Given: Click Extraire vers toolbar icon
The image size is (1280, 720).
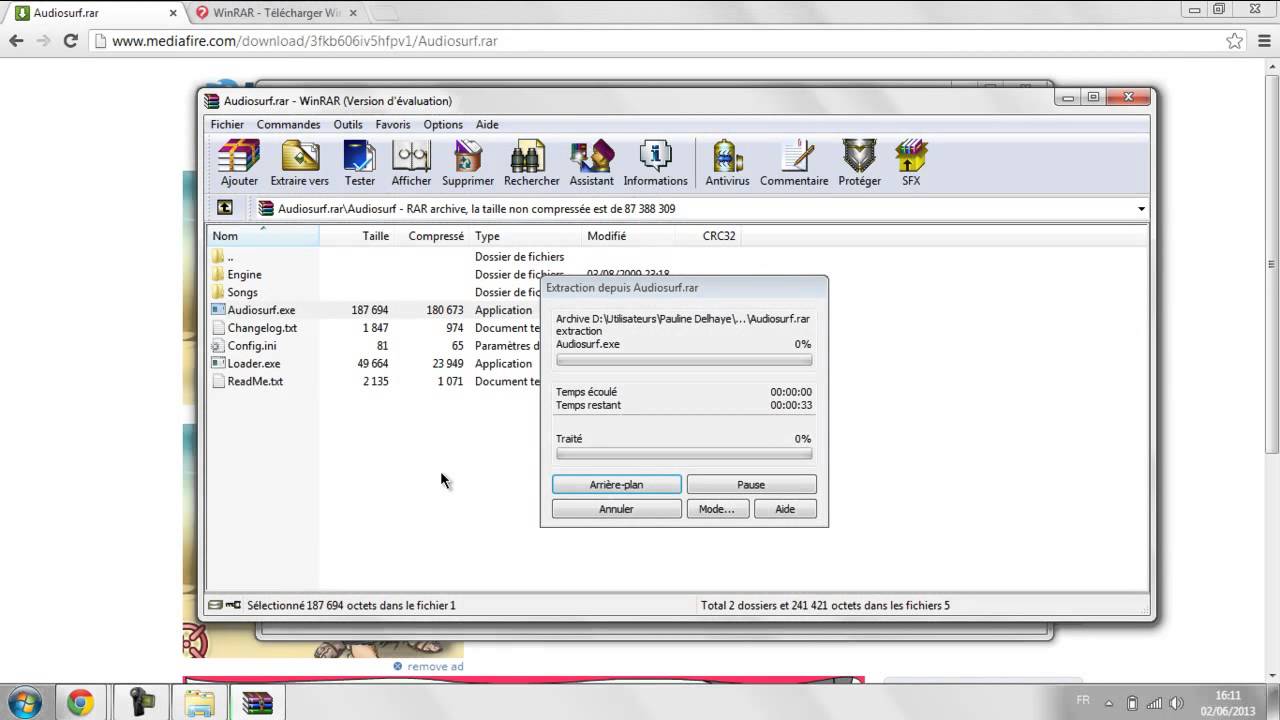Looking at the screenshot, I should 299,163.
